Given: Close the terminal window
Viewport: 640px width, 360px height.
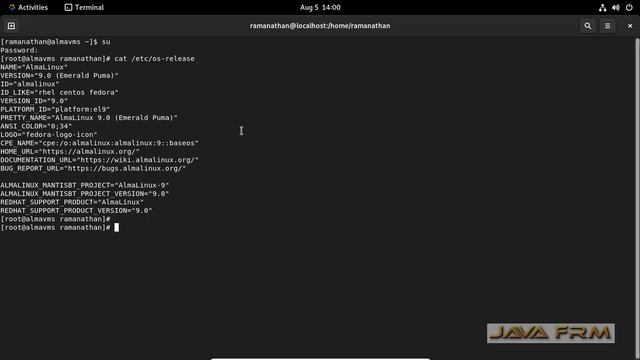Looking at the screenshot, I should point(630,26).
